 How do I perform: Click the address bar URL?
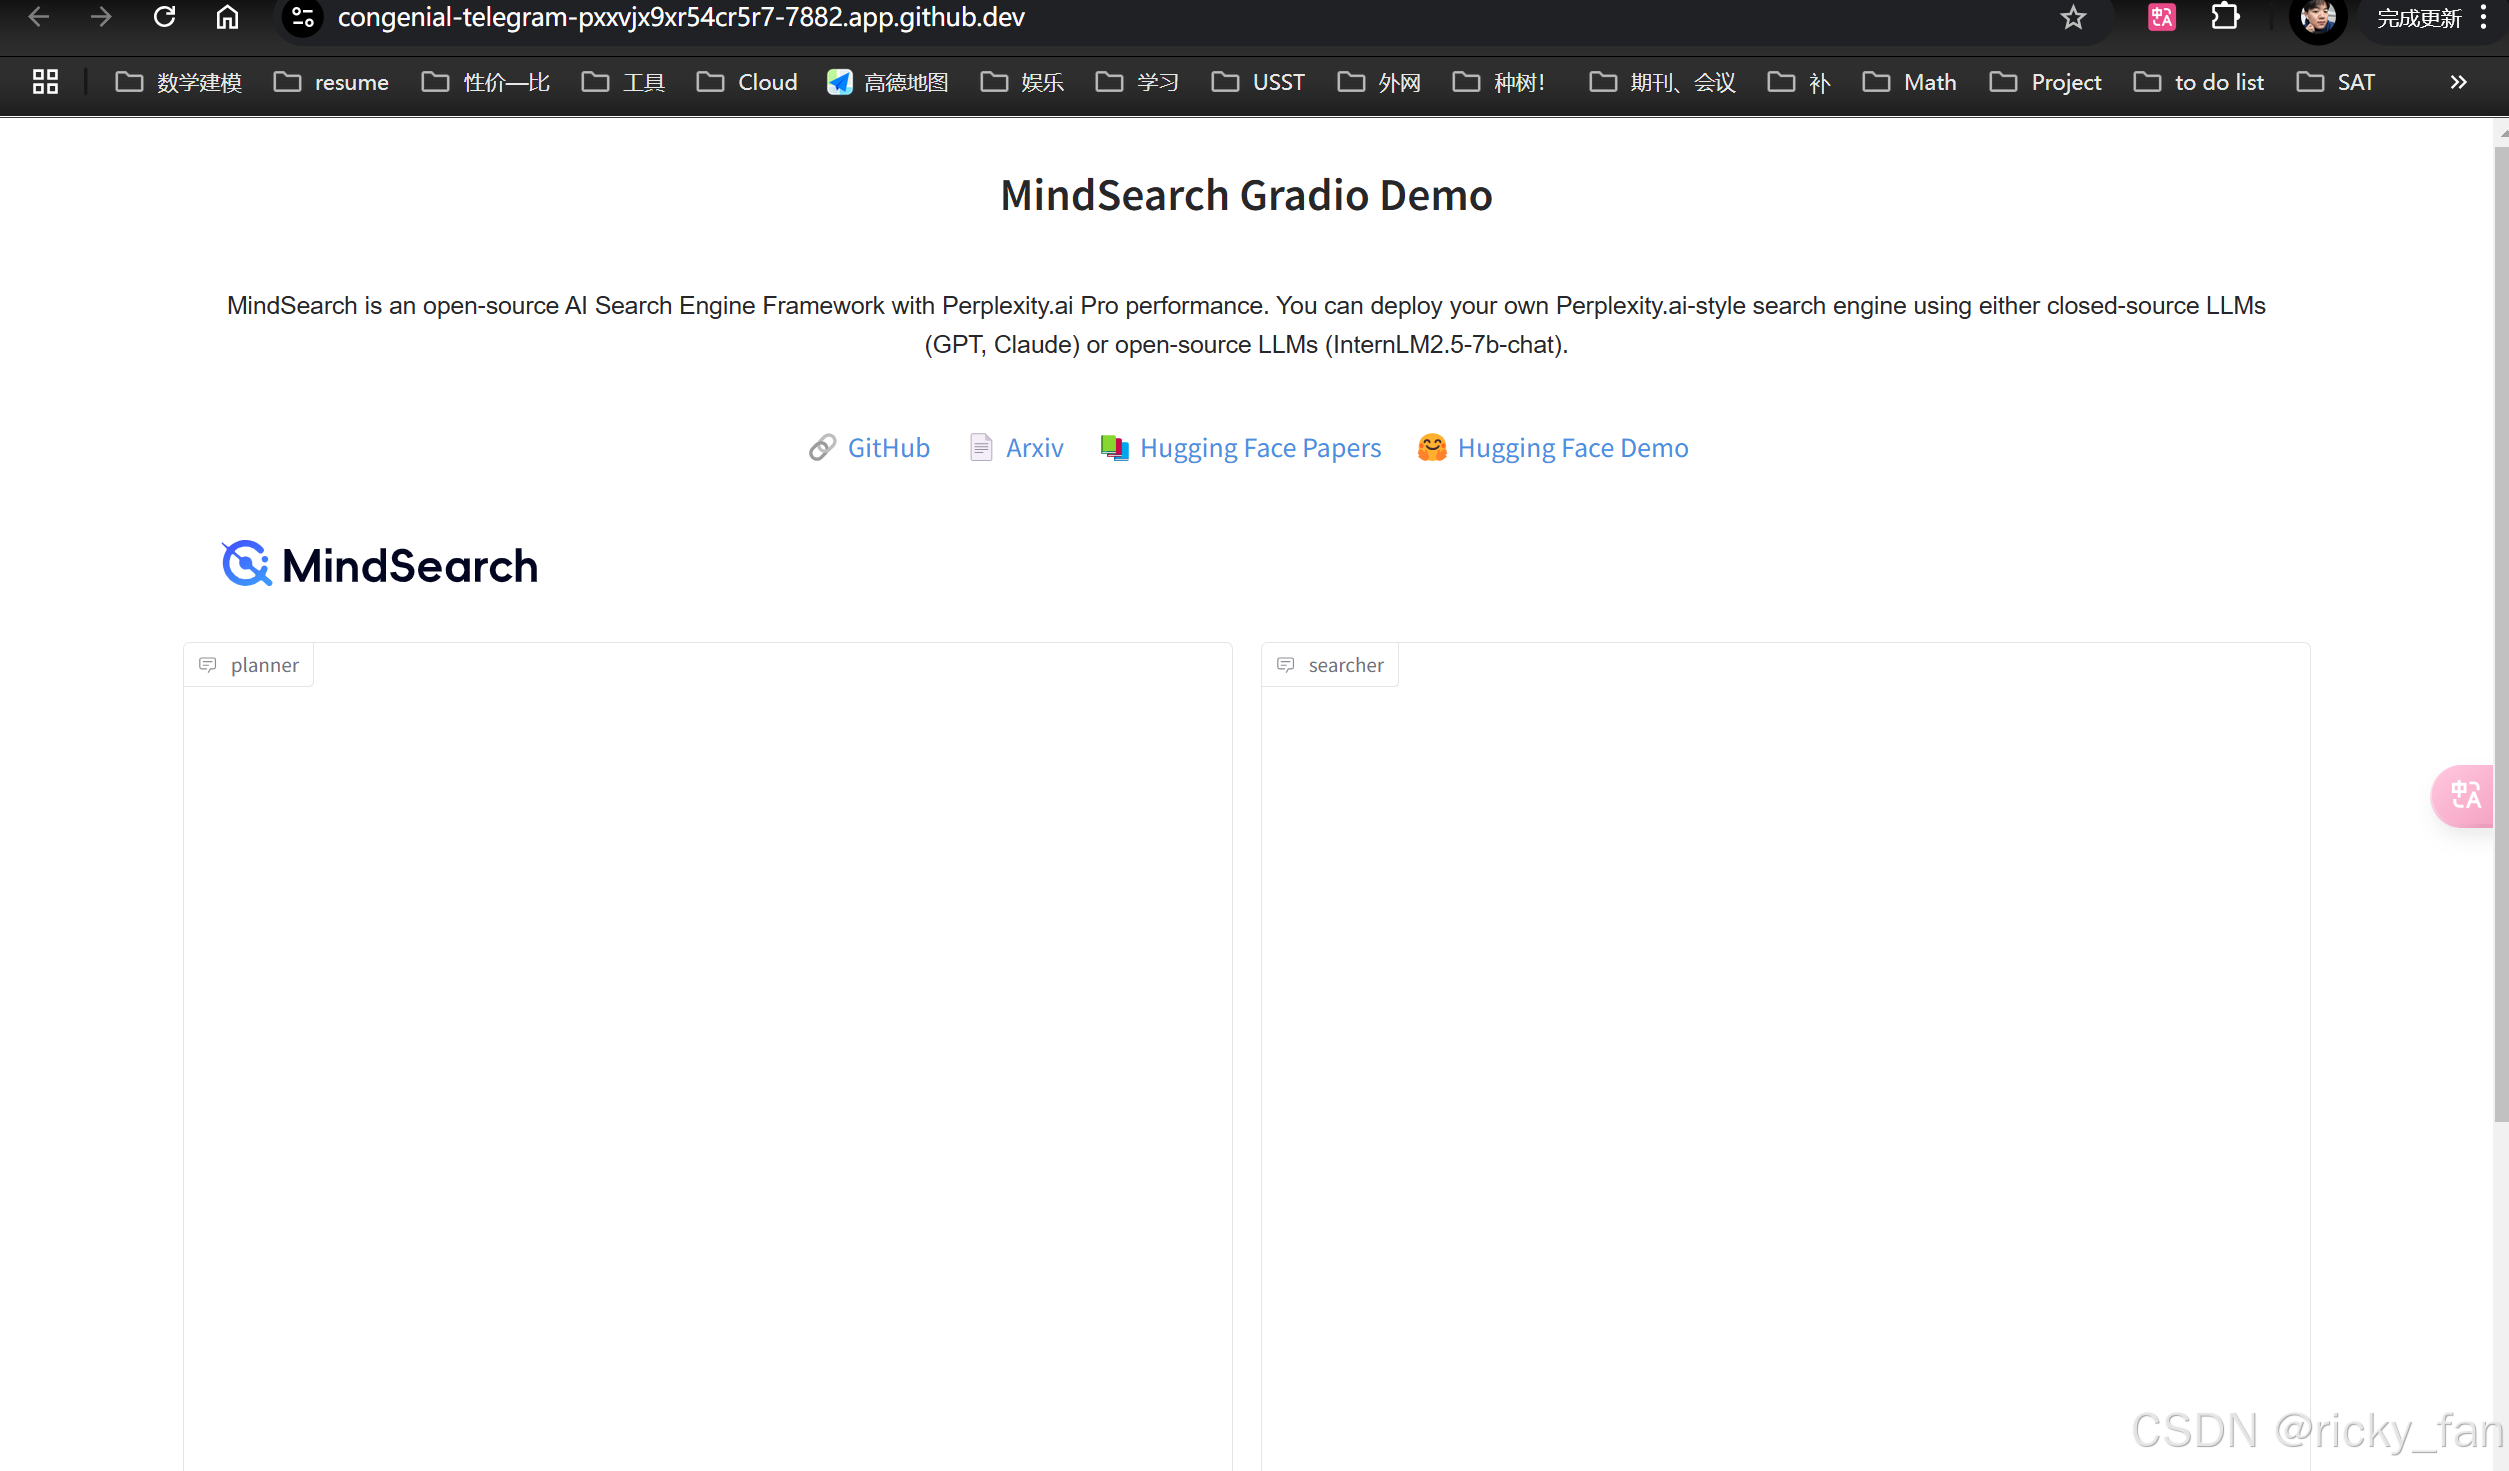point(681,17)
